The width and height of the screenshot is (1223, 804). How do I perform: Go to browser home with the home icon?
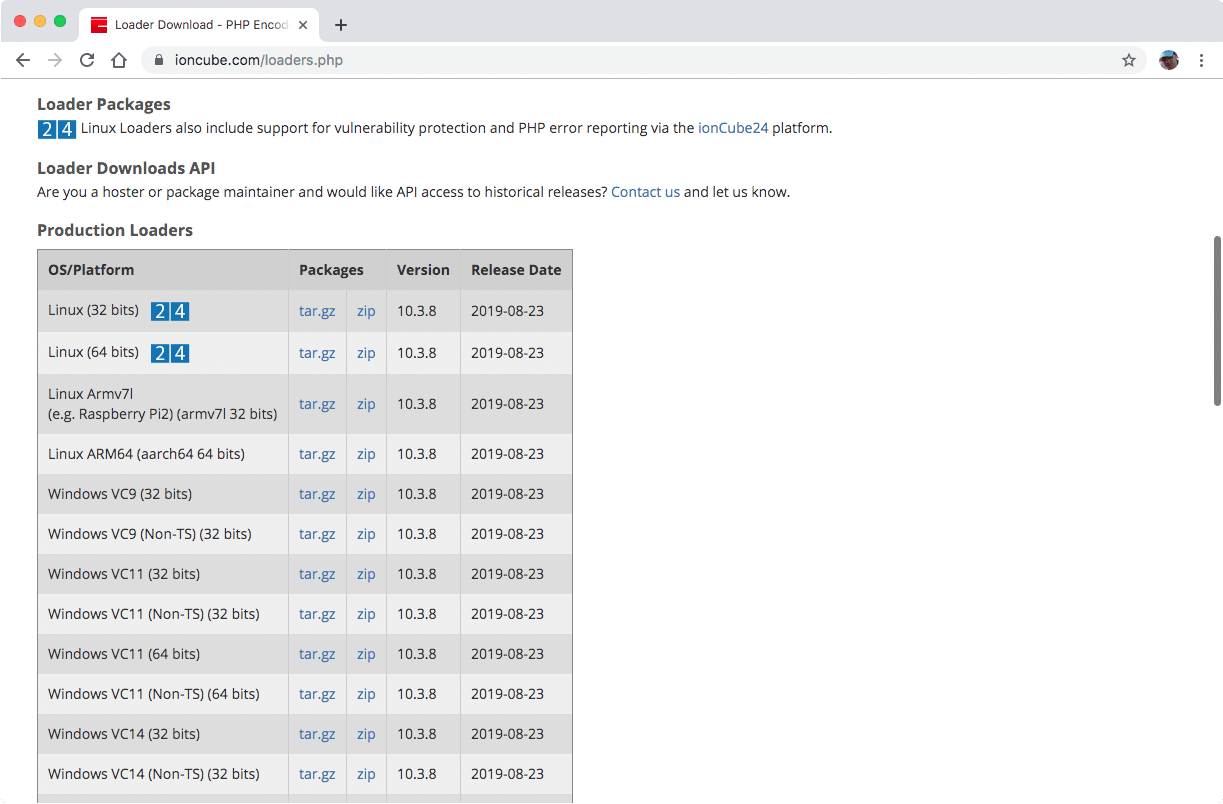coord(119,60)
